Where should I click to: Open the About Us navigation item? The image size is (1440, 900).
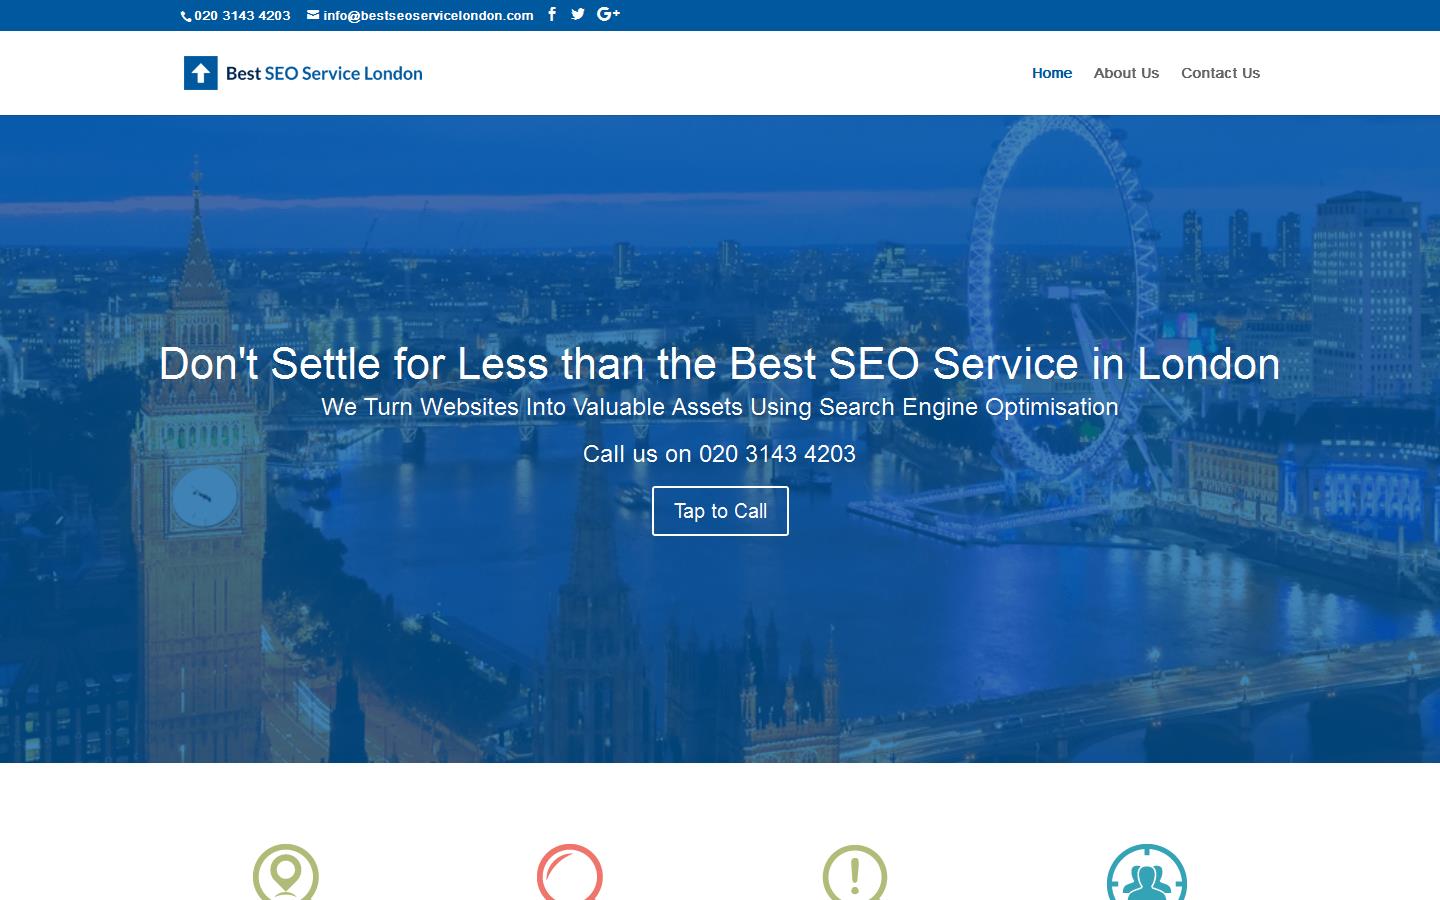pyautogui.click(x=1126, y=73)
